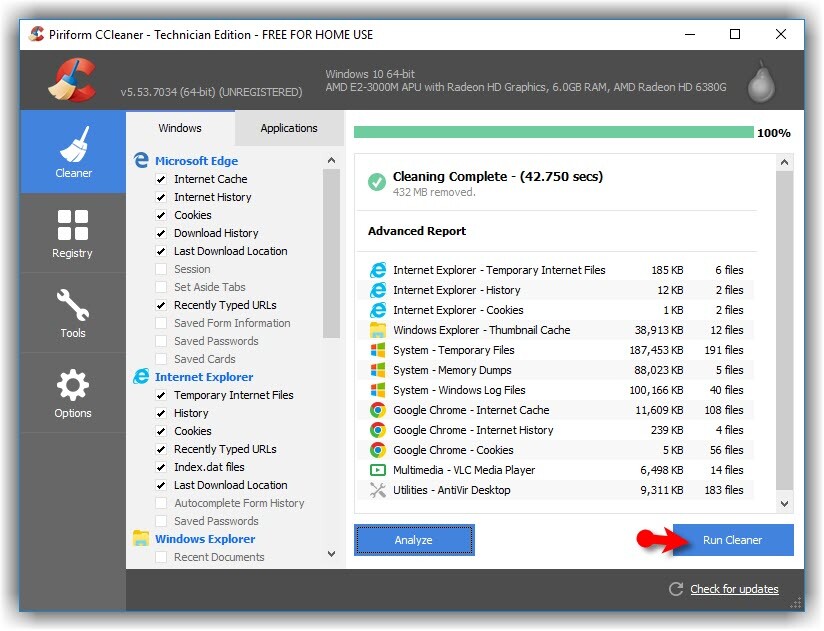Click Windows icon beside System - Windows Log Files

[x=378, y=390]
